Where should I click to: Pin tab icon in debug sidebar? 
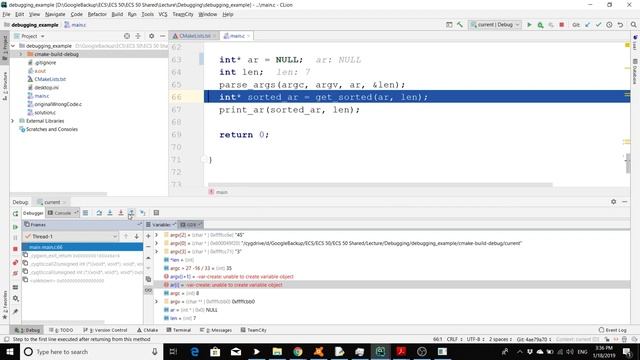(x=16, y=311)
